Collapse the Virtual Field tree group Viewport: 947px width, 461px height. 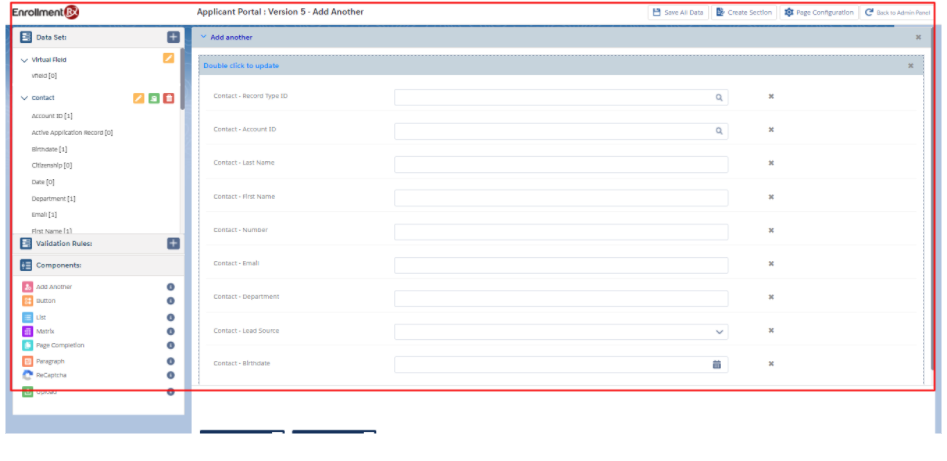(24, 60)
